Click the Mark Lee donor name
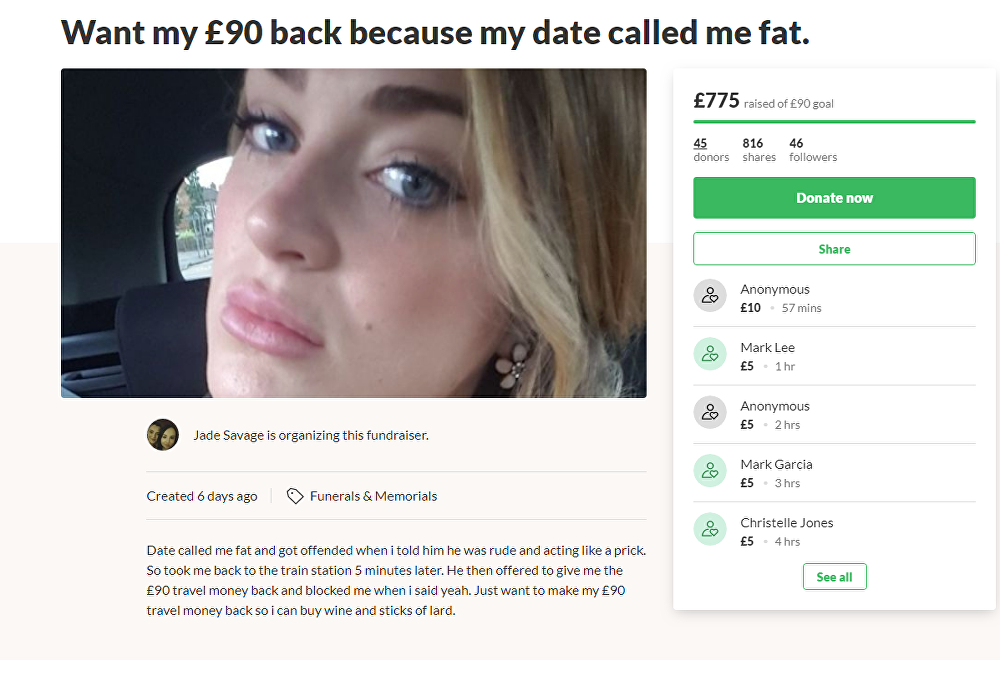 click(x=767, y=347)
